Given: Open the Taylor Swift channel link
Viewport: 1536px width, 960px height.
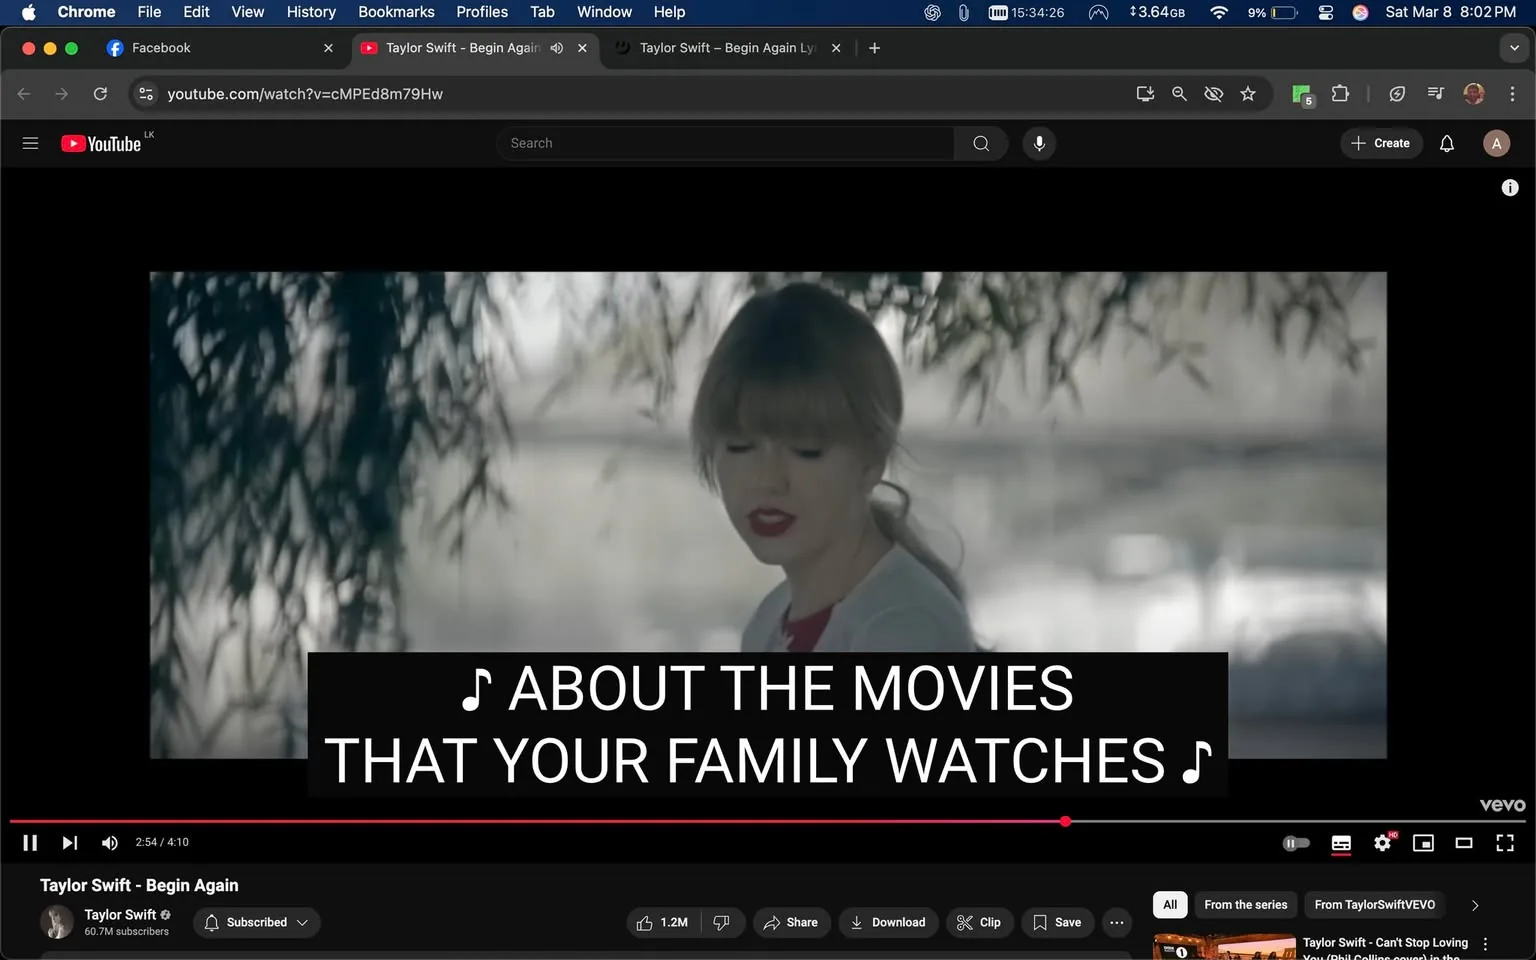Looking at the screenshot, I should pyautogui.click(x=119, y=914).
